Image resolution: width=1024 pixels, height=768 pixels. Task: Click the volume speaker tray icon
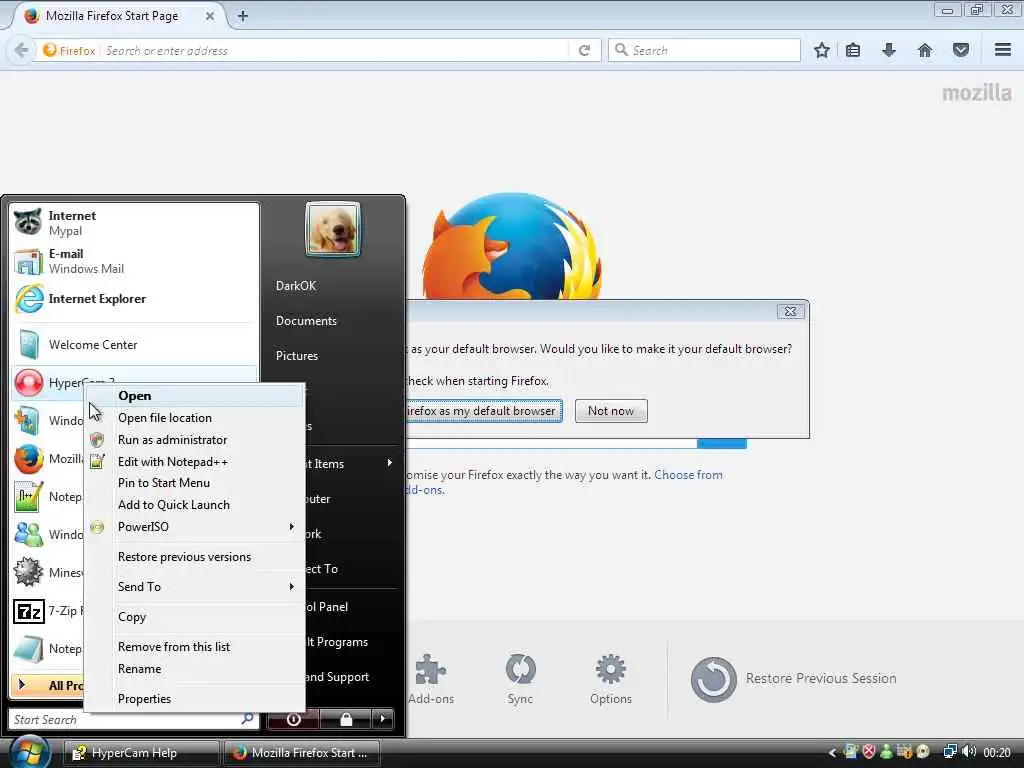pyautogui.click(x=969, y=752)
